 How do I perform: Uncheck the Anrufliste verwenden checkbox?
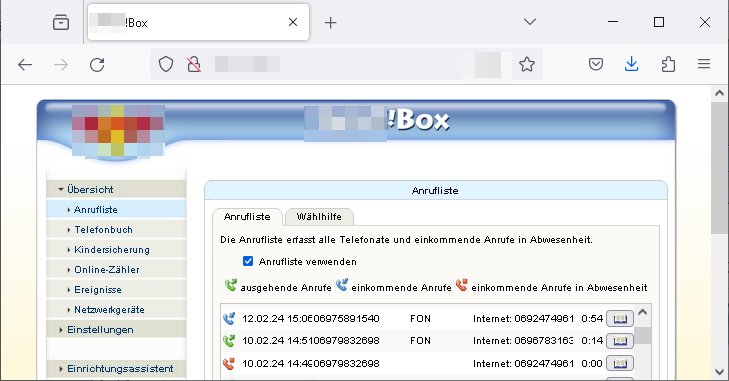(x=248, y=261)
